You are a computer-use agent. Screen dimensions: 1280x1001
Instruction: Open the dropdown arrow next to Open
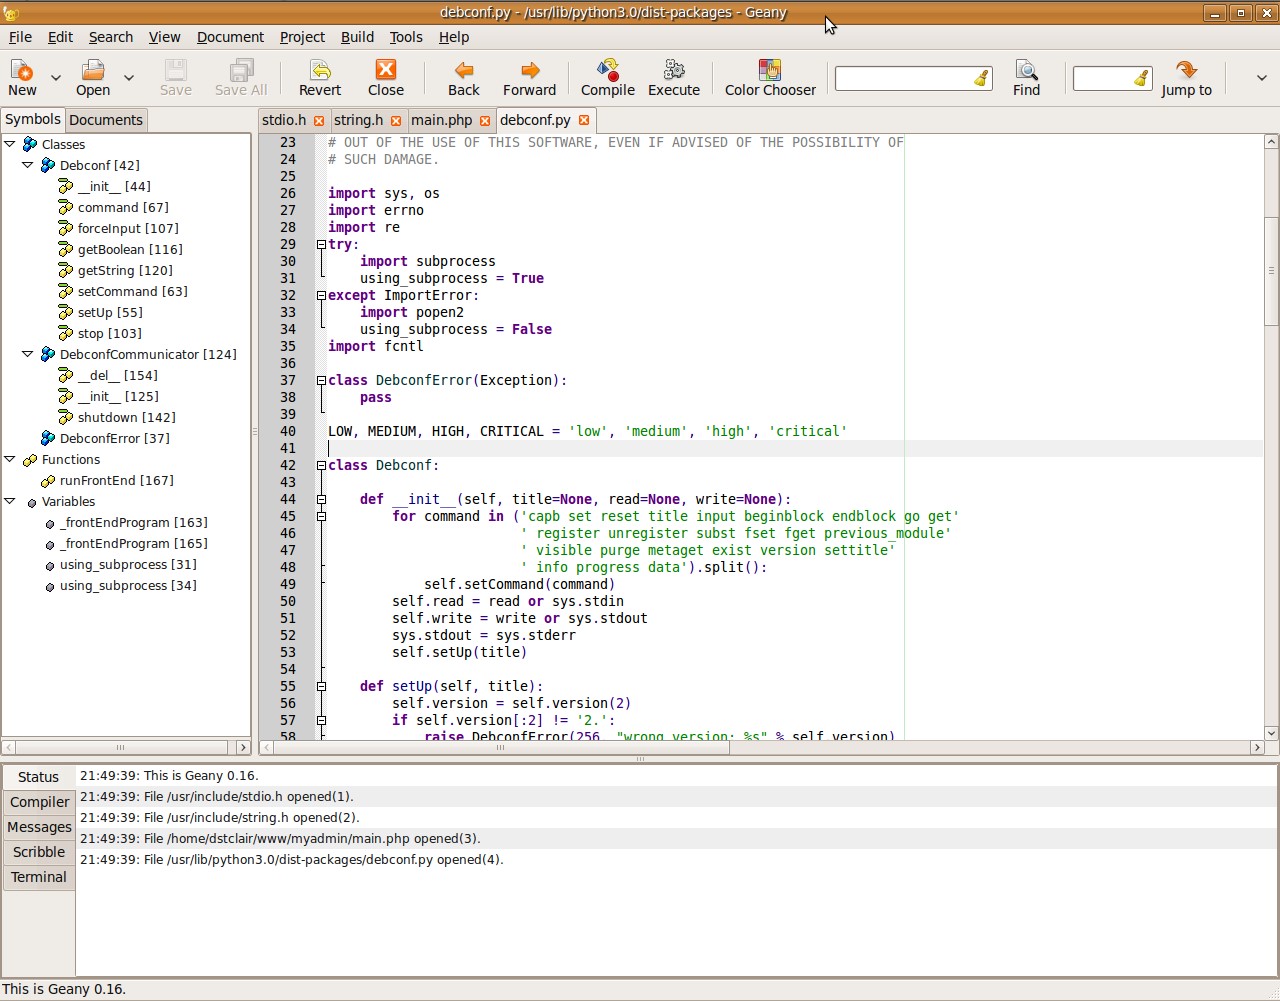(x=128, y=77)
